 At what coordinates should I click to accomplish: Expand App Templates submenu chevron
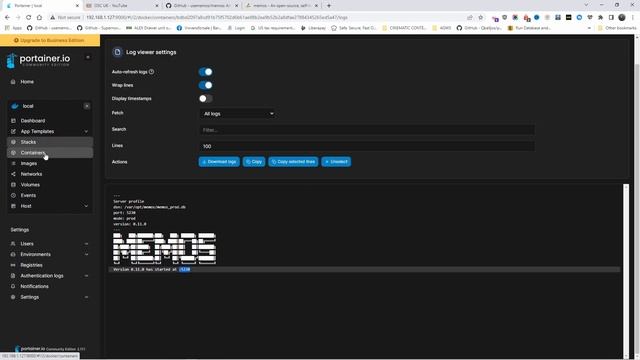(x=86, y=131)
